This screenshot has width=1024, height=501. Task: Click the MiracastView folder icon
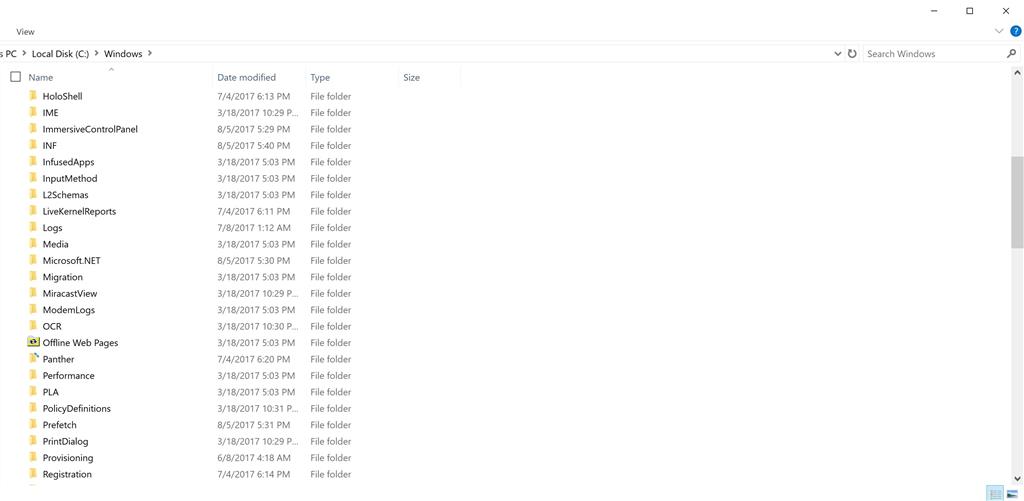[33, 293]
